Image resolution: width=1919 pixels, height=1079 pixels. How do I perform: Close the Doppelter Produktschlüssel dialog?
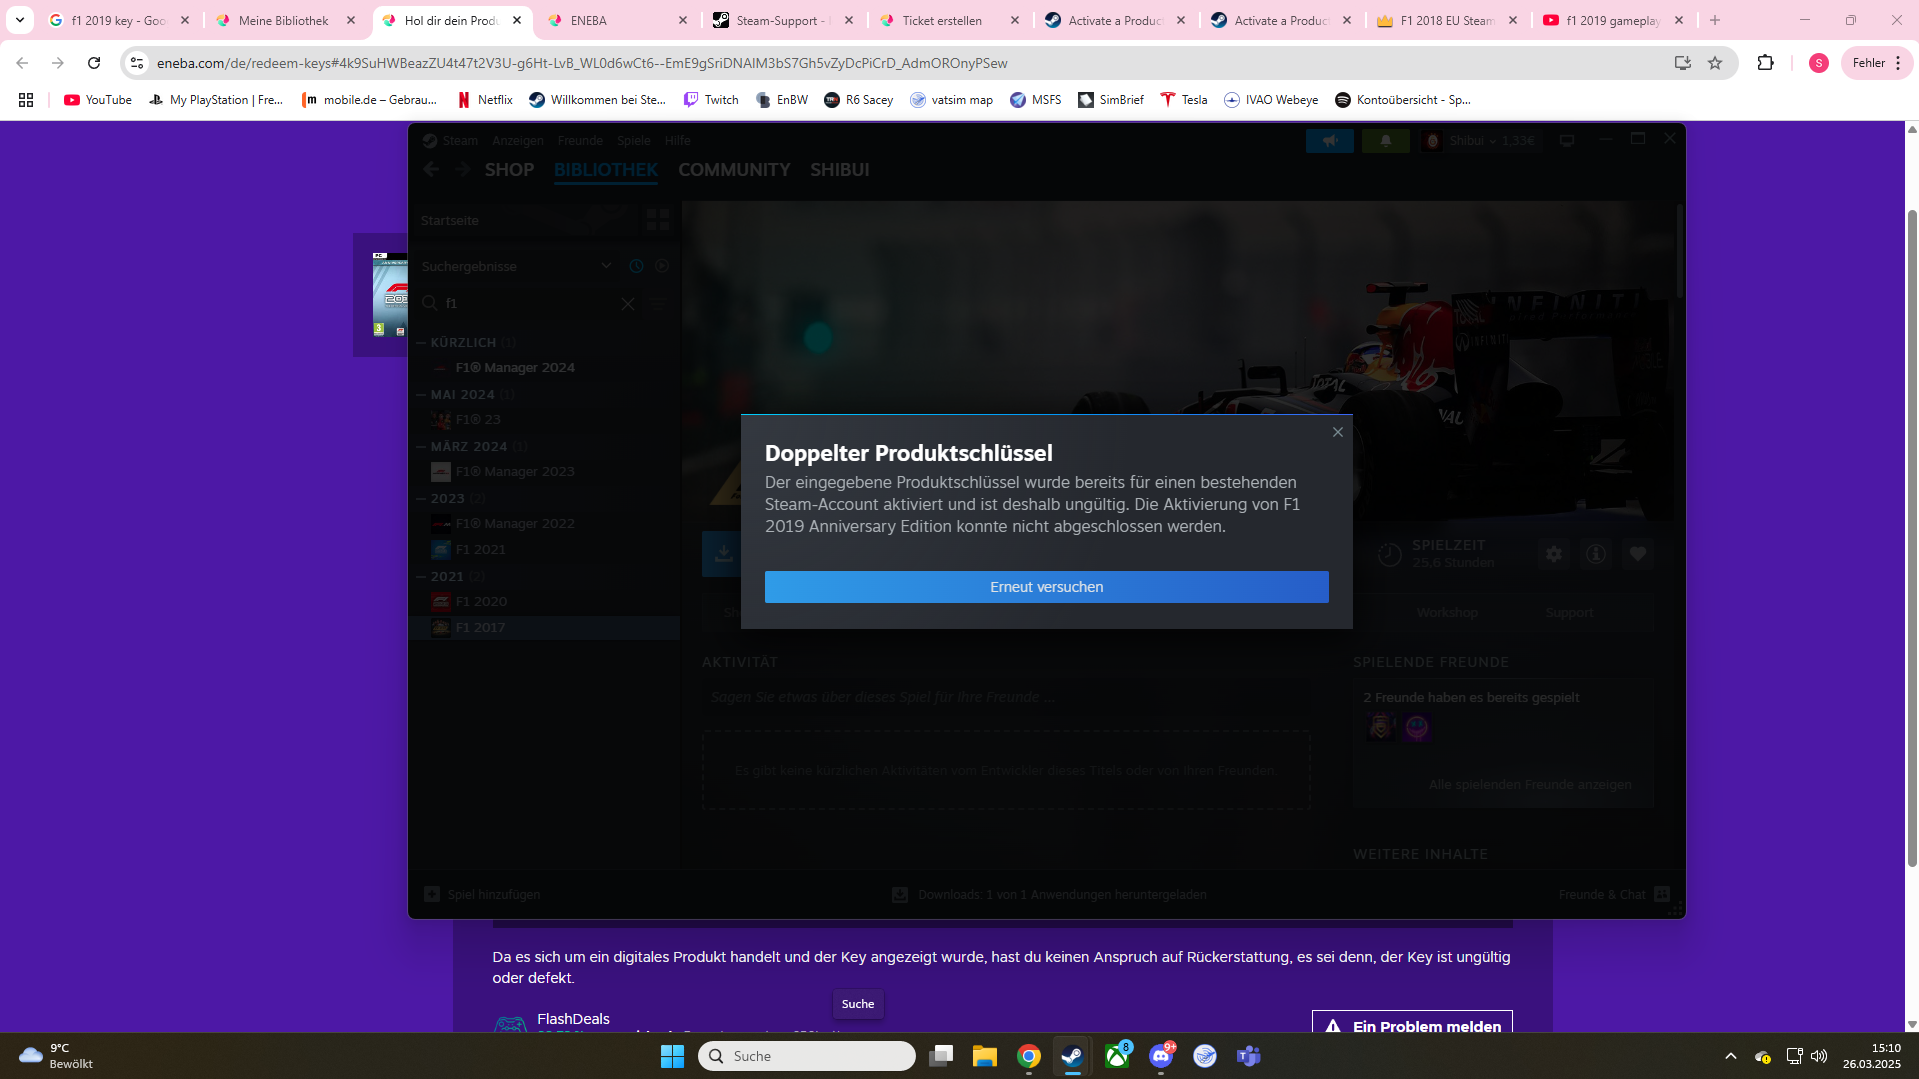point(1337,432)
